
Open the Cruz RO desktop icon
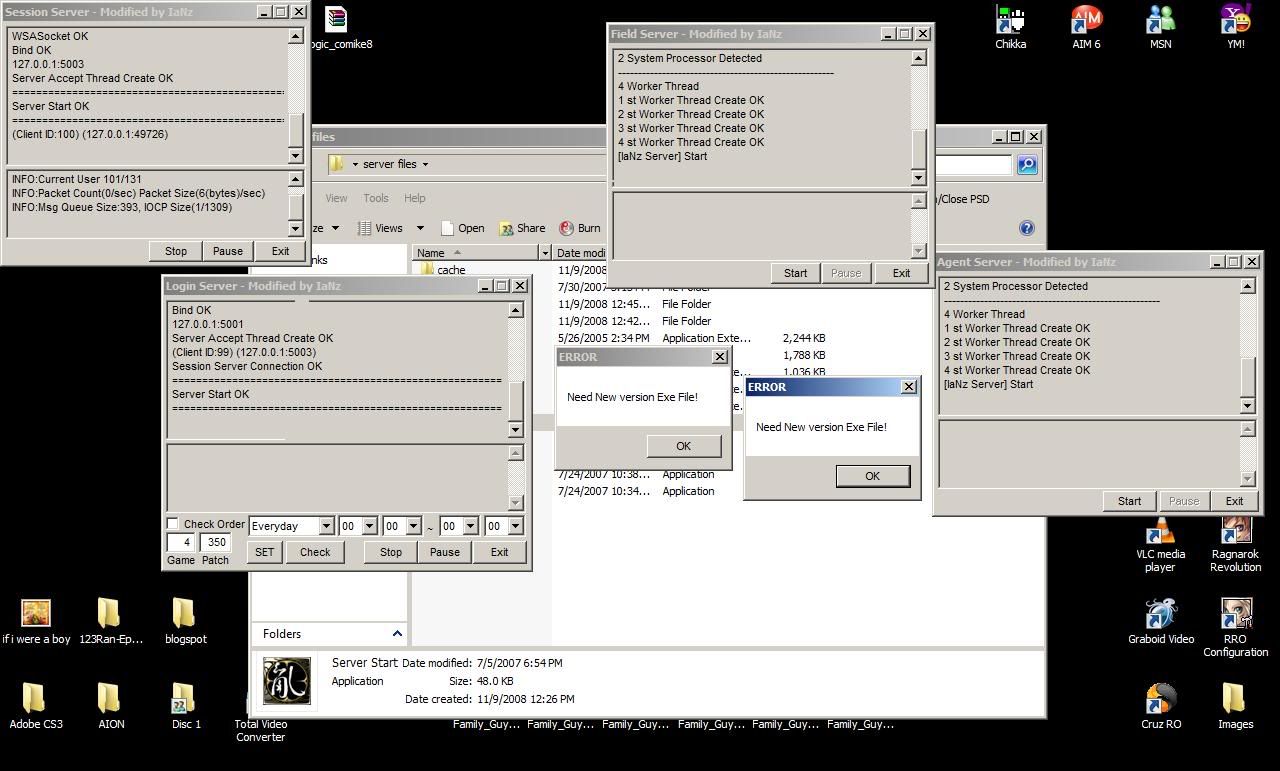[x=1160, y=699]
